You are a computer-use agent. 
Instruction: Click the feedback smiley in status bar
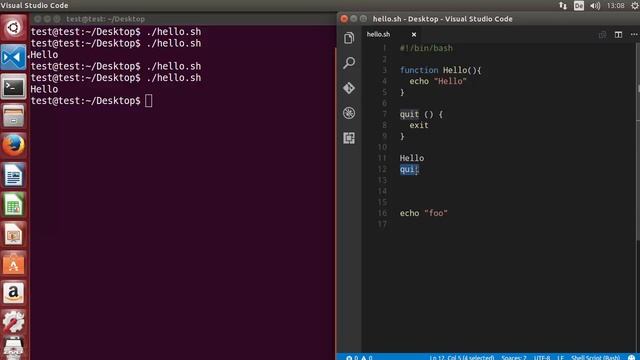632,357
